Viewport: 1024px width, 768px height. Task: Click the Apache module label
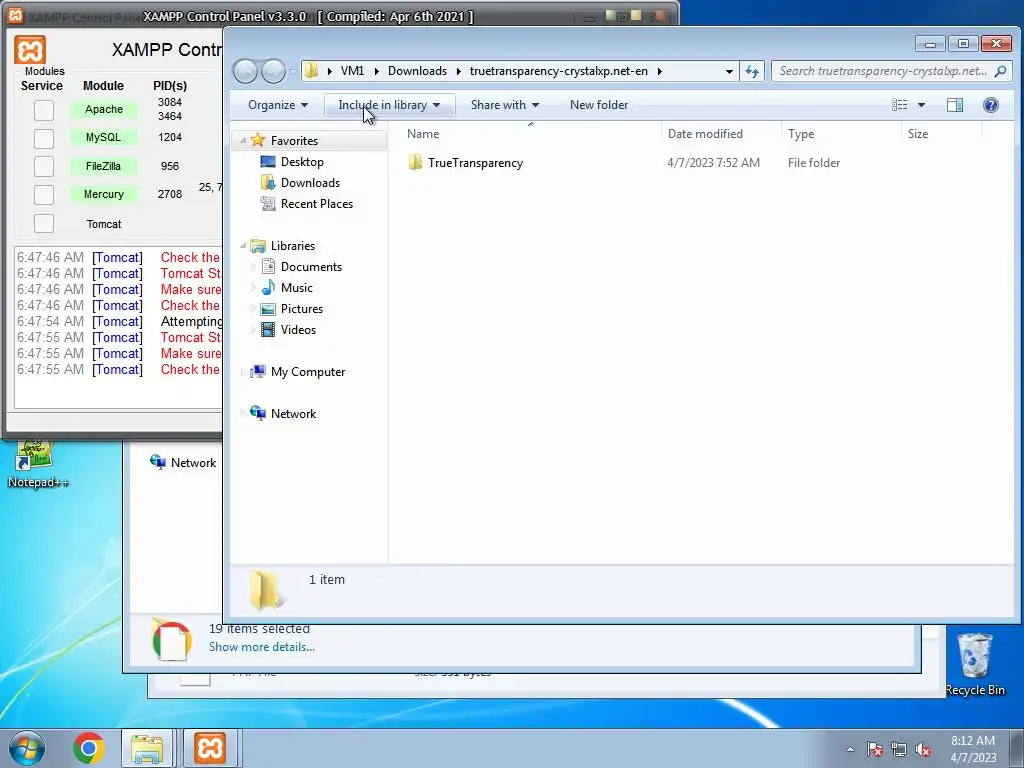[104, 109]
